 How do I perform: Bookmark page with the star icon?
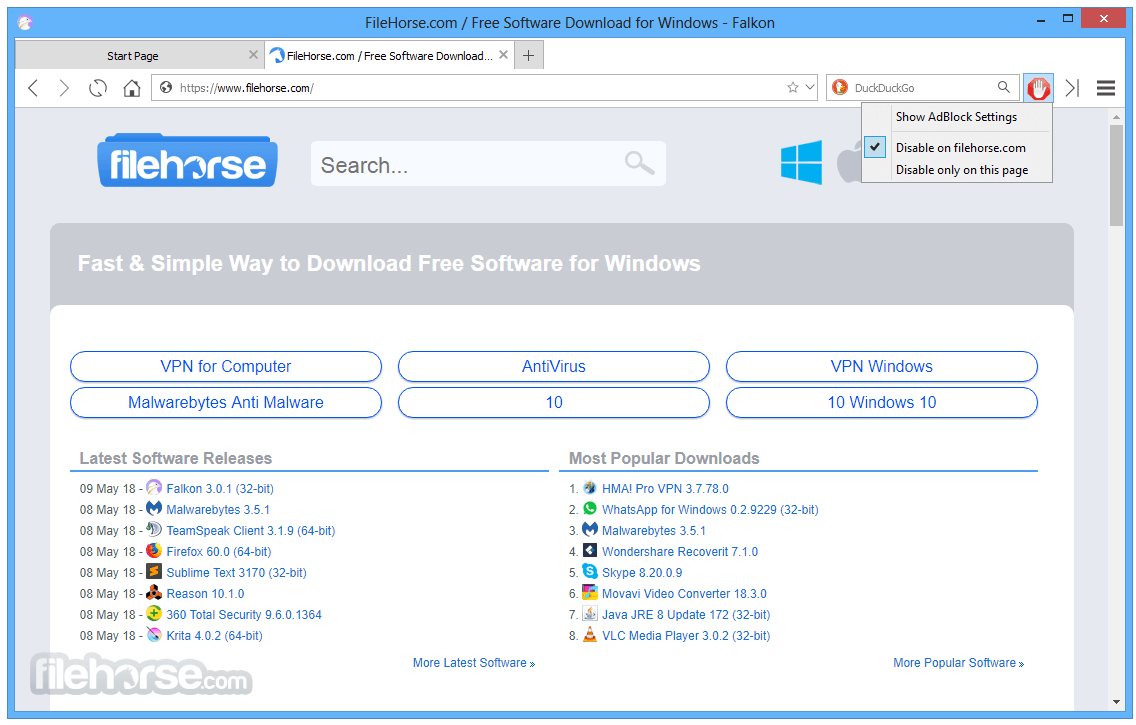pos(793,88)
